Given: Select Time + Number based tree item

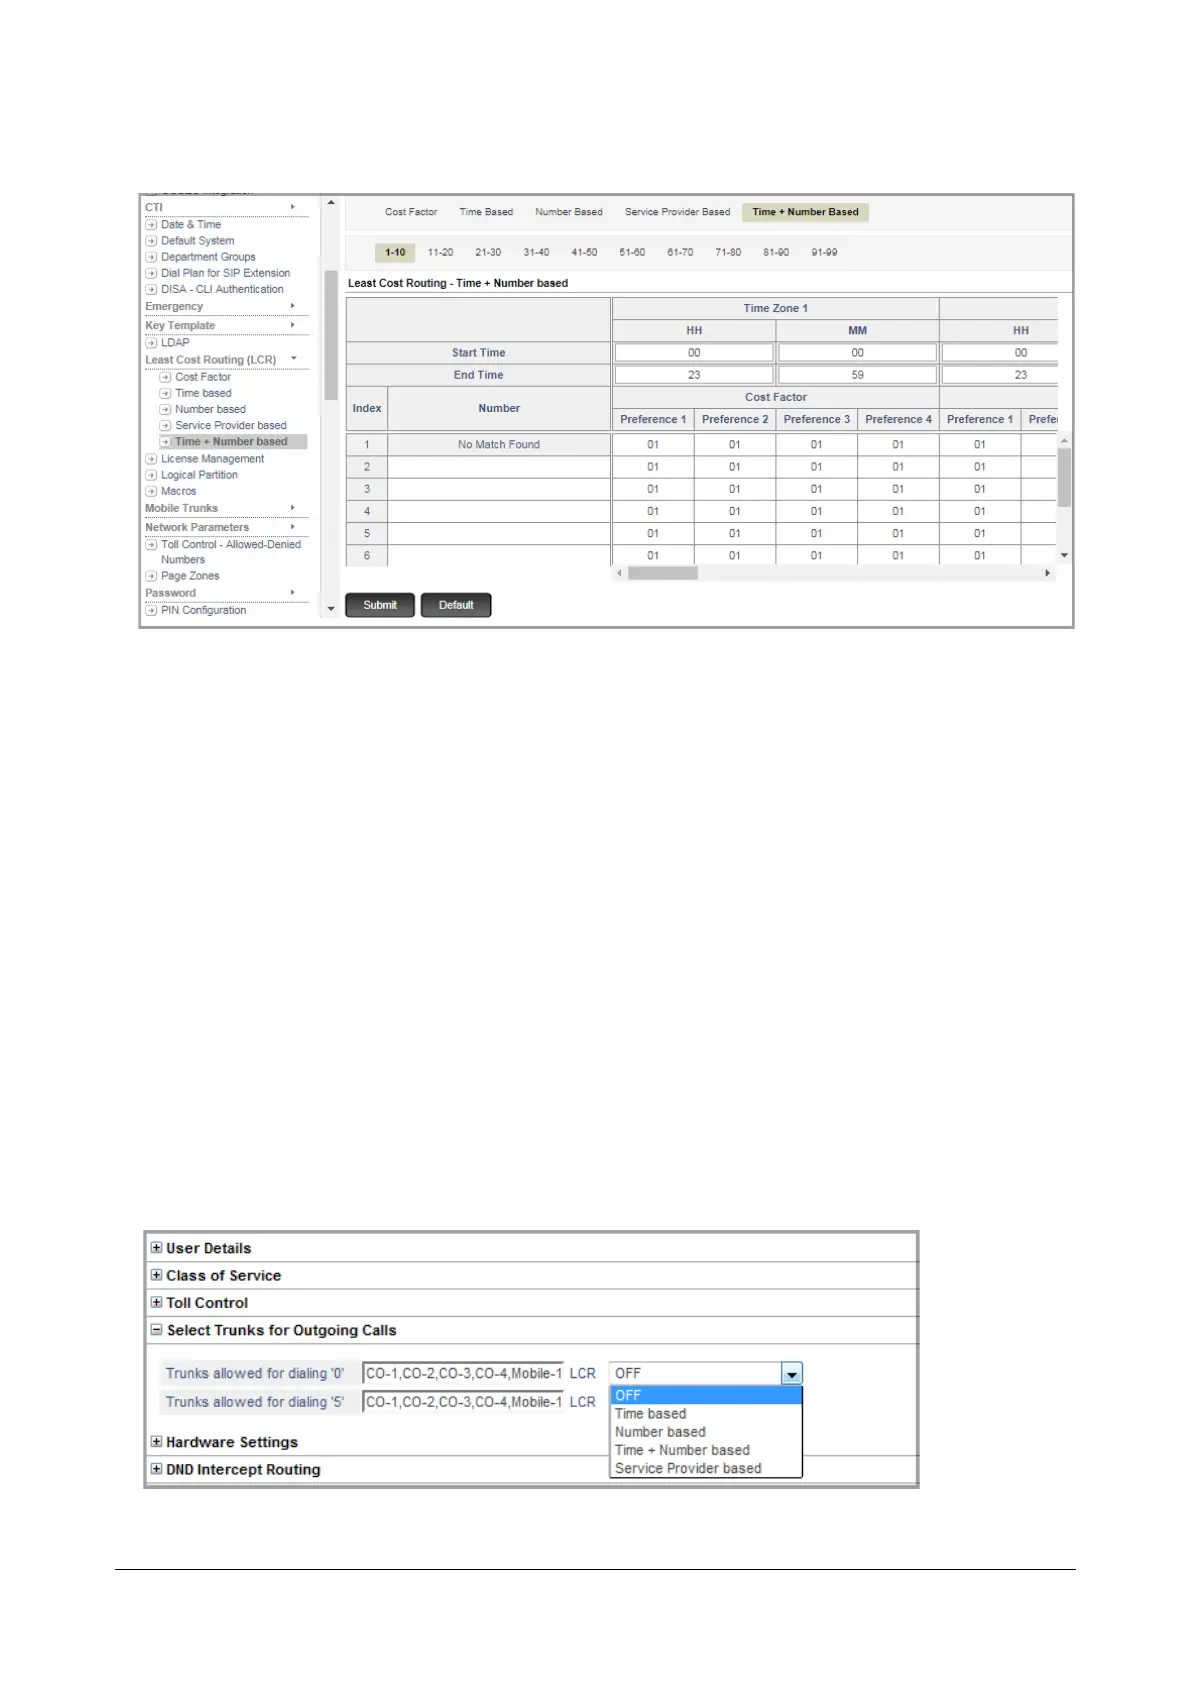Looking at the screenshot, I should (231, 441).
